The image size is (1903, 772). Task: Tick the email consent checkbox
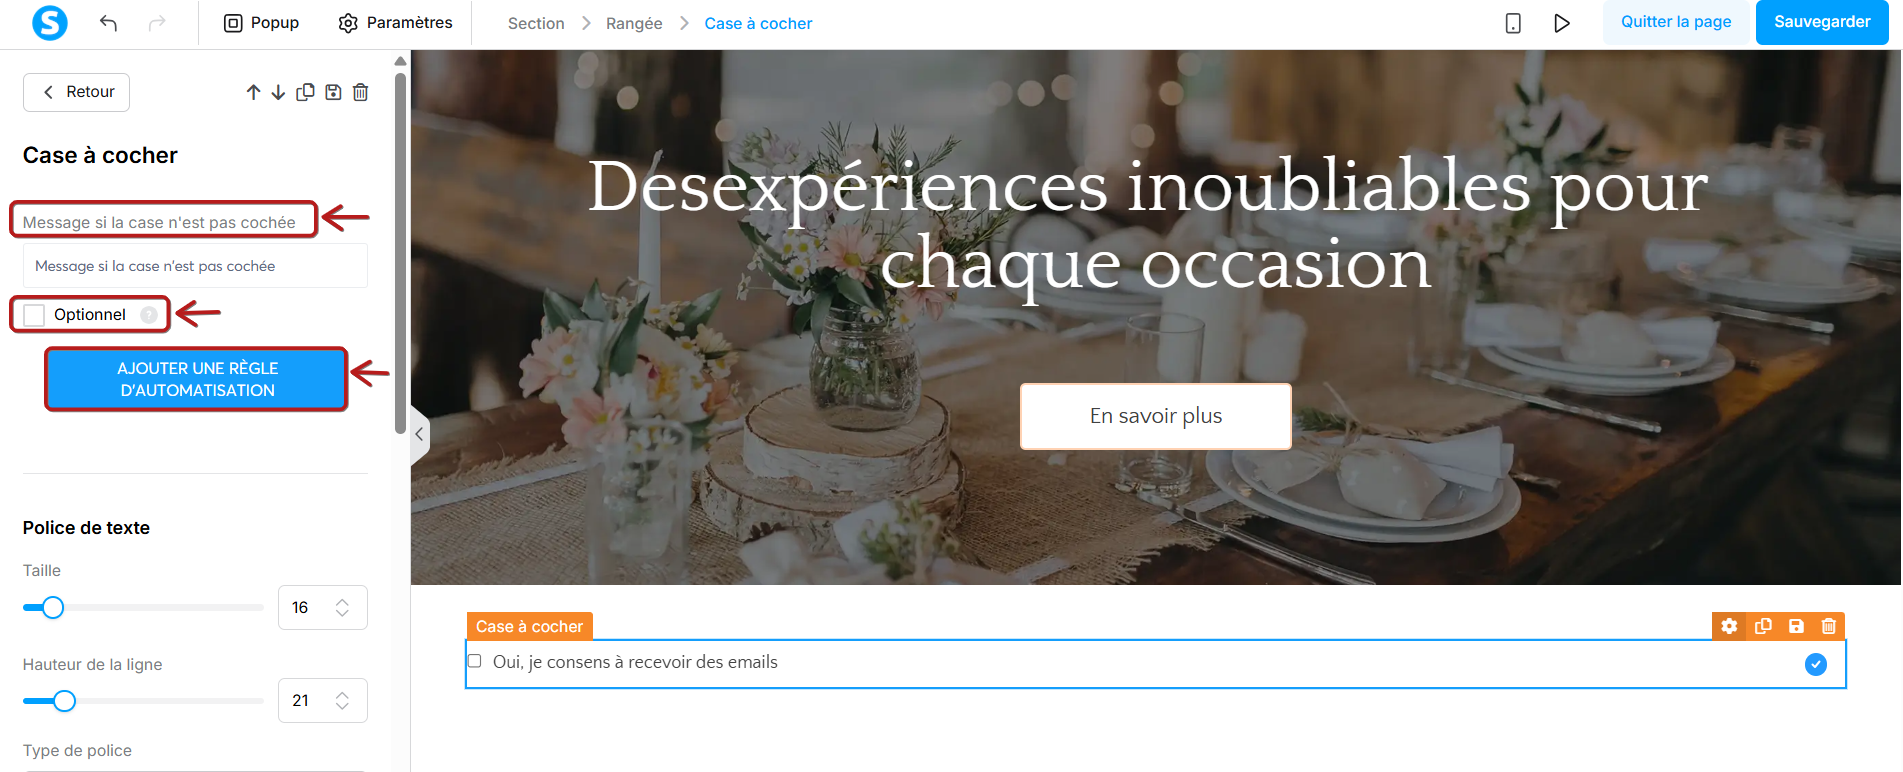click(x=475, y=661)
